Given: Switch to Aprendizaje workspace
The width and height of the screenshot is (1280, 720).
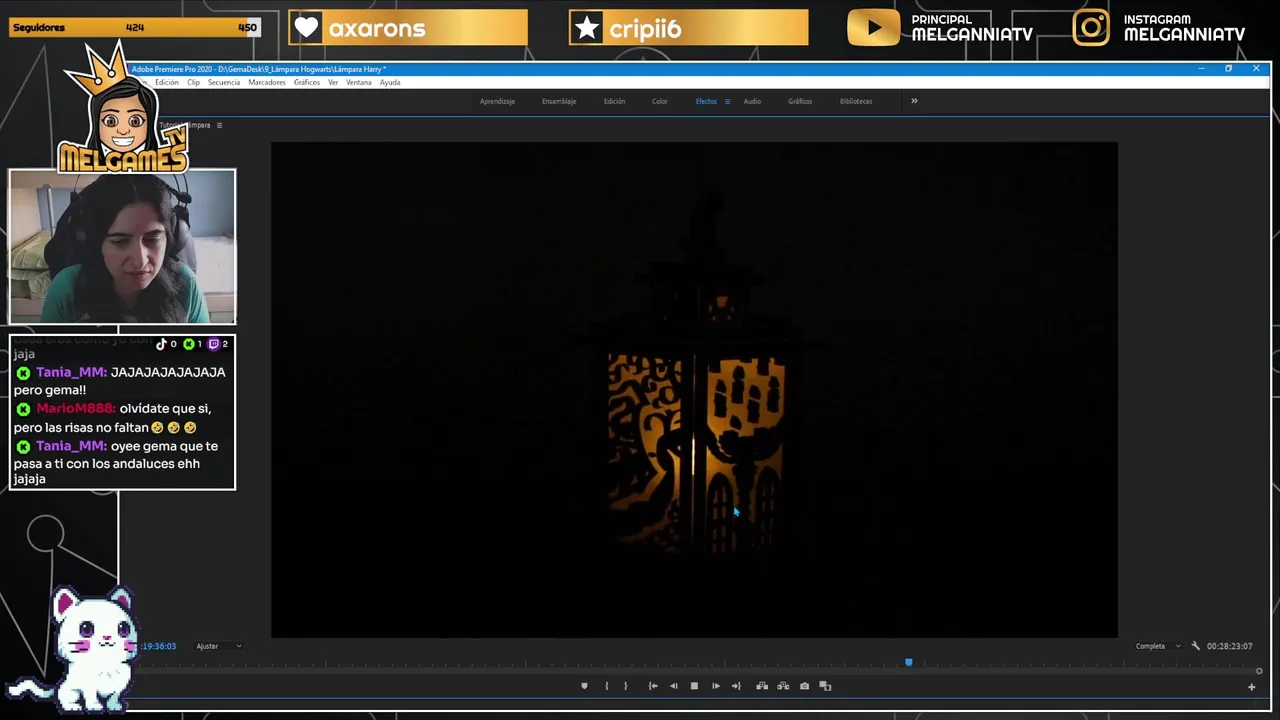Looking at the screenshot, I should [497, 101].
